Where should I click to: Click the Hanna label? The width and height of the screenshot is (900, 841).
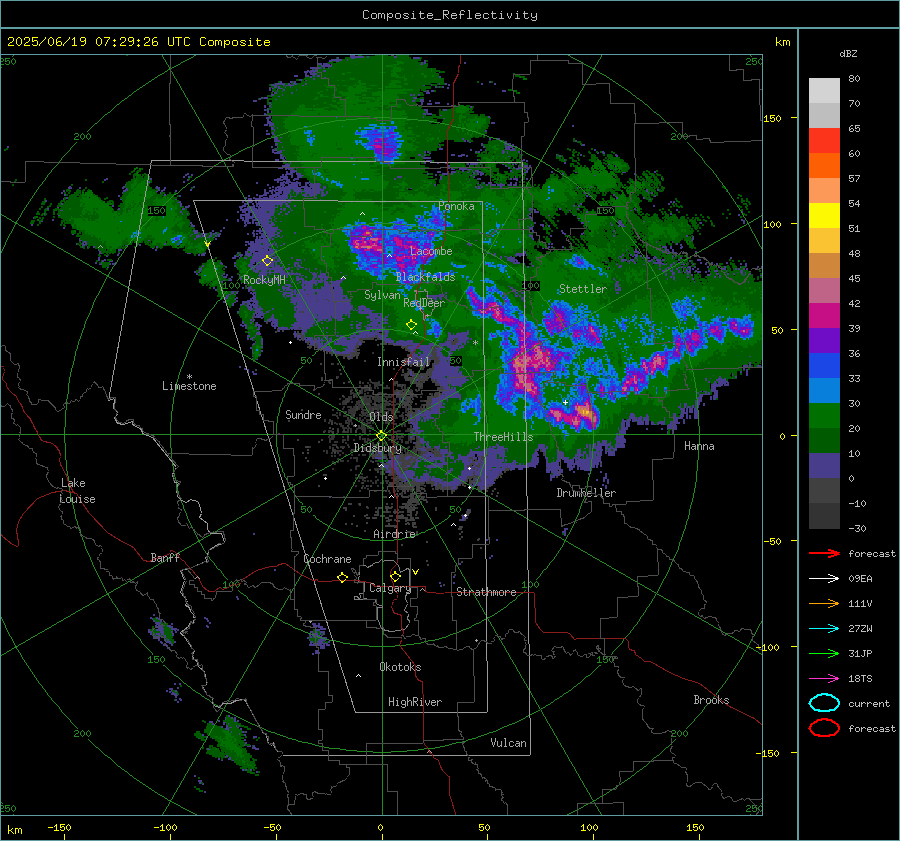[699, 446]
